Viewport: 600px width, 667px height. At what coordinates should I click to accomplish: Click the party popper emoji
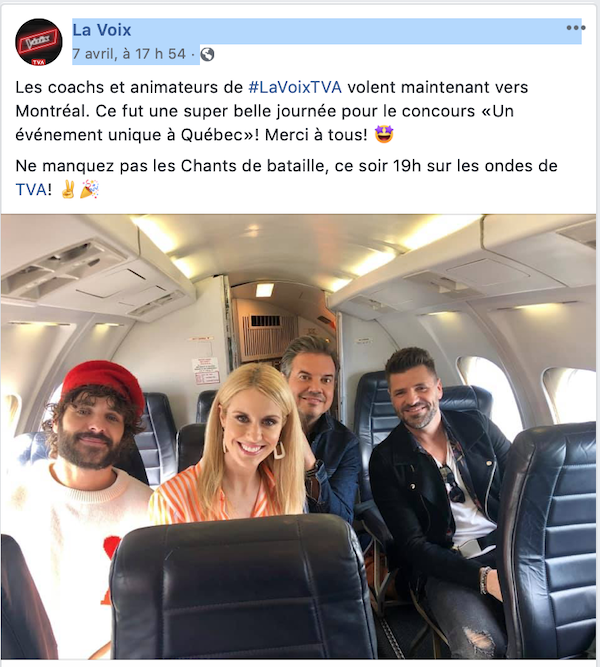(89, 189)
